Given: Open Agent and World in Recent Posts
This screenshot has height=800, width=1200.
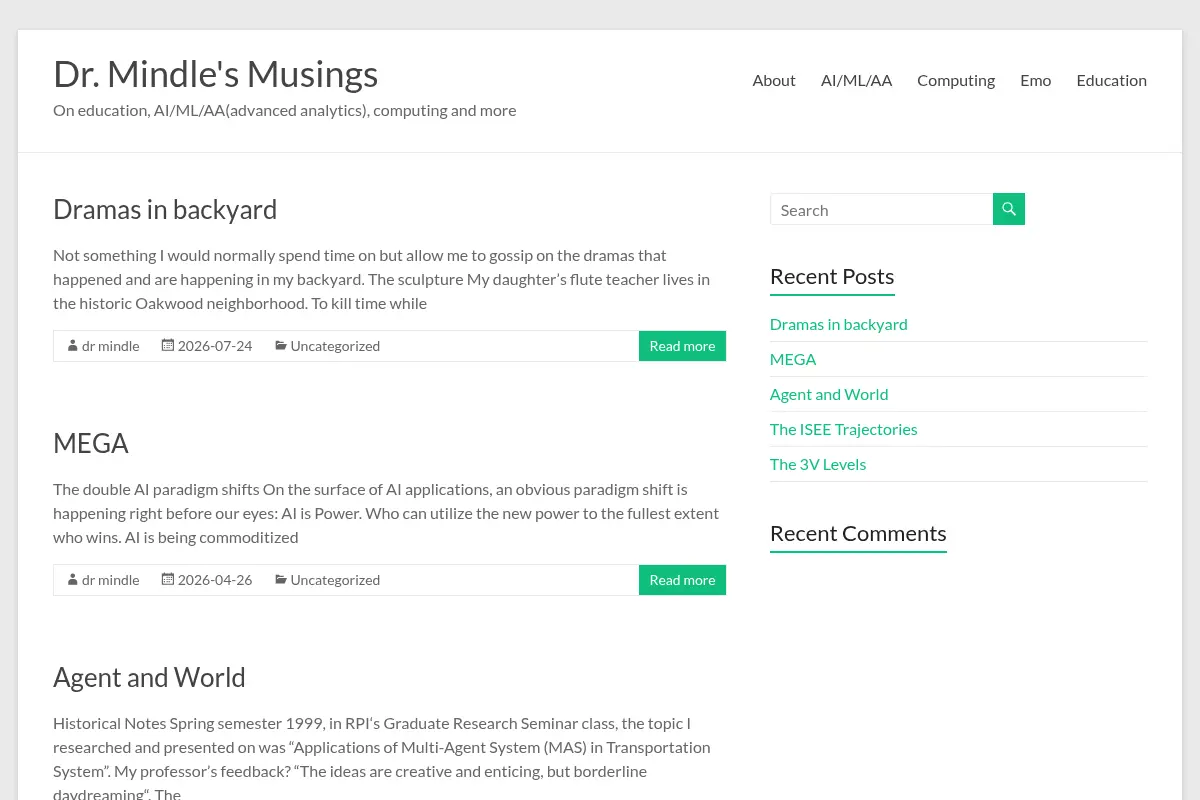Looking at the screenshot, I should click(829, 394).
